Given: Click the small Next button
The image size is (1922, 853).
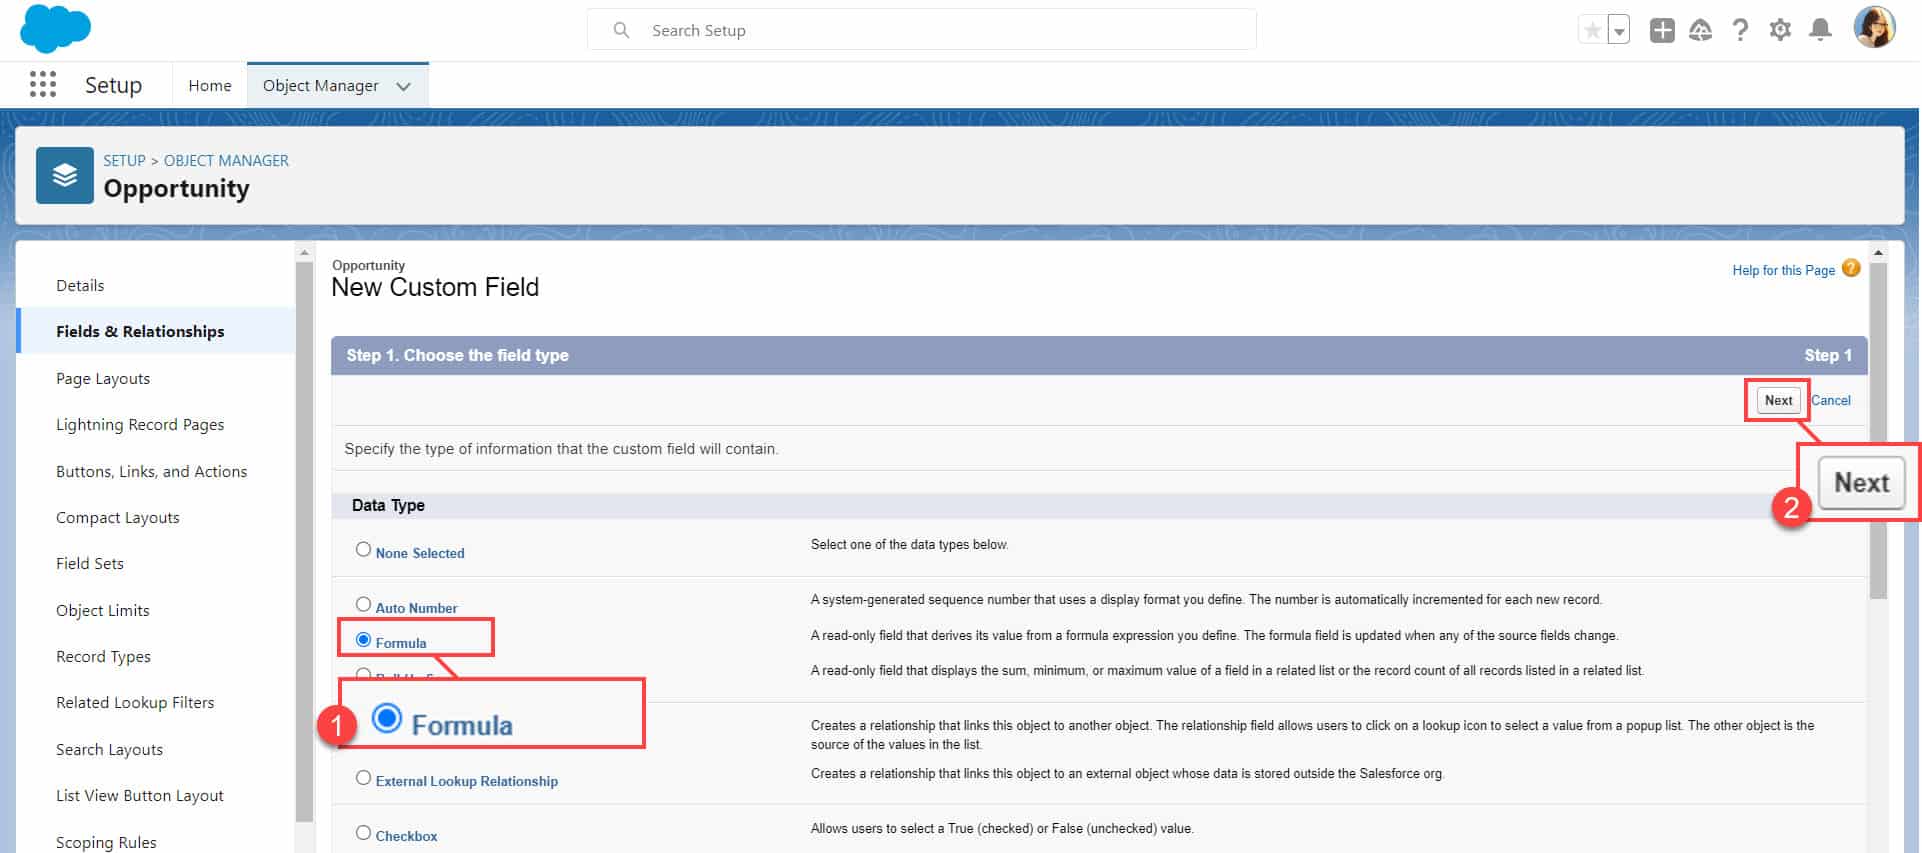Looking at the screenshot, I should click(x=1778, y=400).
